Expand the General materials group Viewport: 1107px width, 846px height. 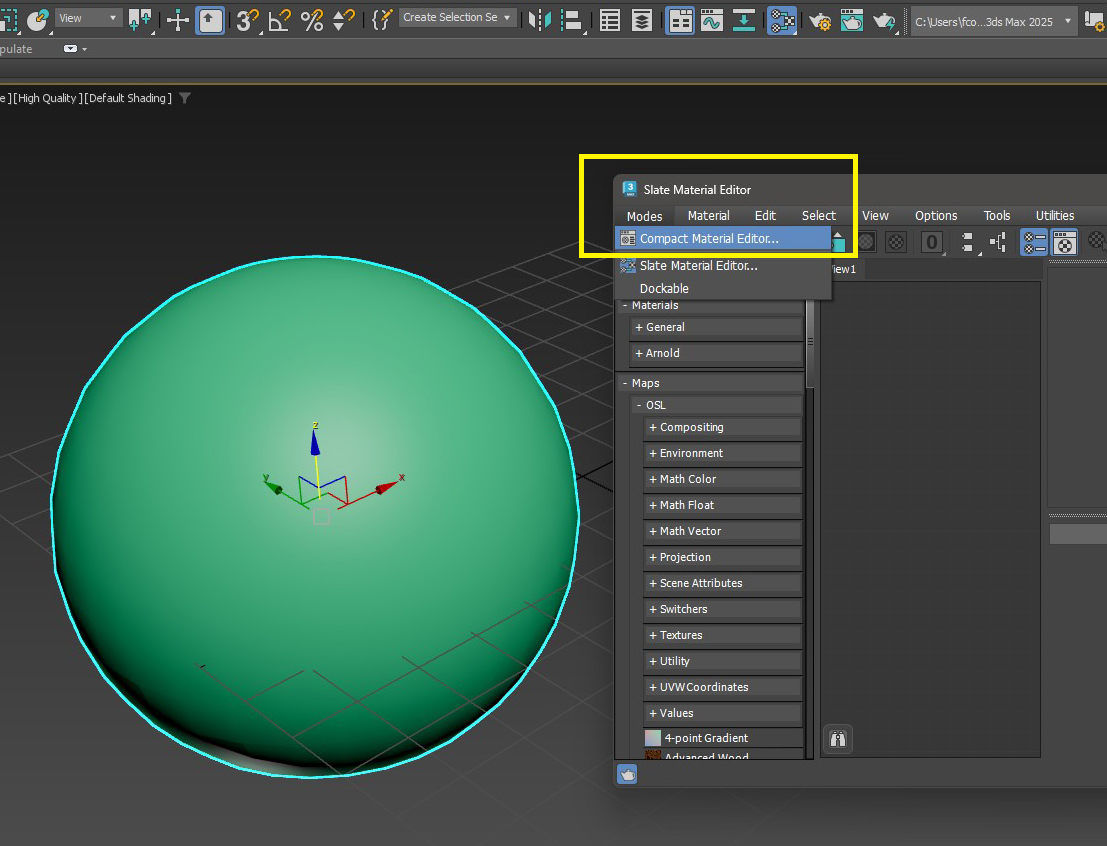pyautogui.click(x=716, y=327)
